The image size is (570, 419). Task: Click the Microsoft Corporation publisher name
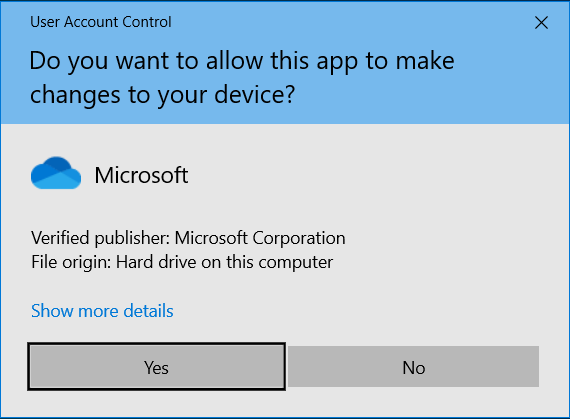pyautogui.click(x=260, y=238)
